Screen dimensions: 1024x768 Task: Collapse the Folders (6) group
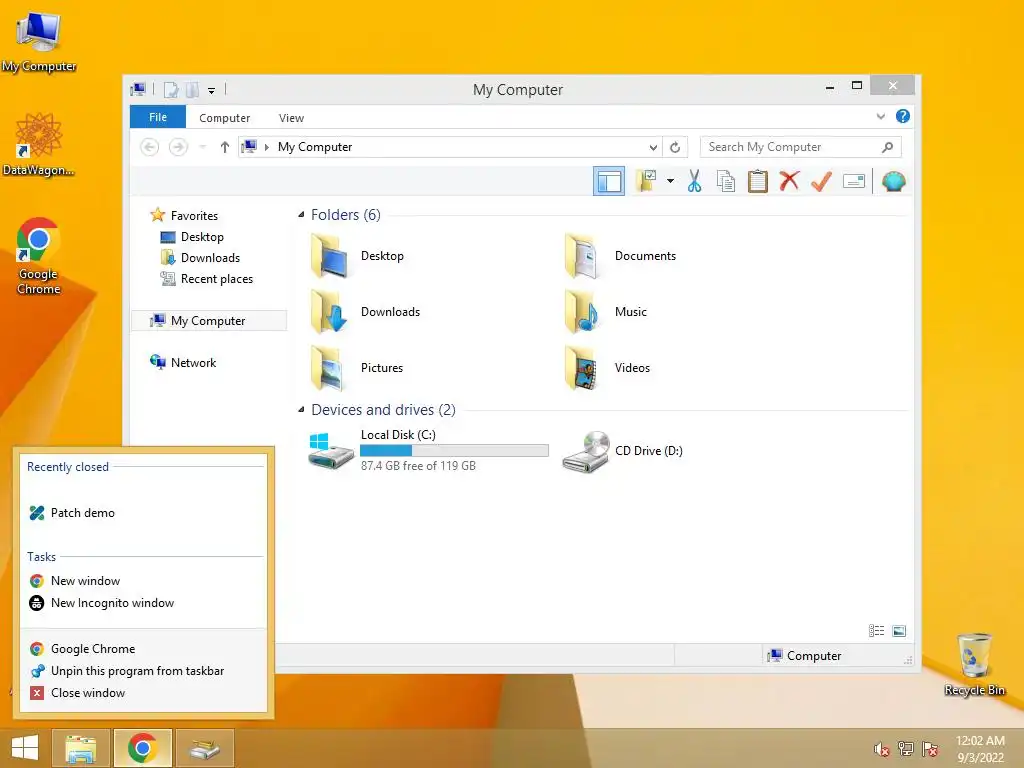pyautogui.click(x=301, y=214)
